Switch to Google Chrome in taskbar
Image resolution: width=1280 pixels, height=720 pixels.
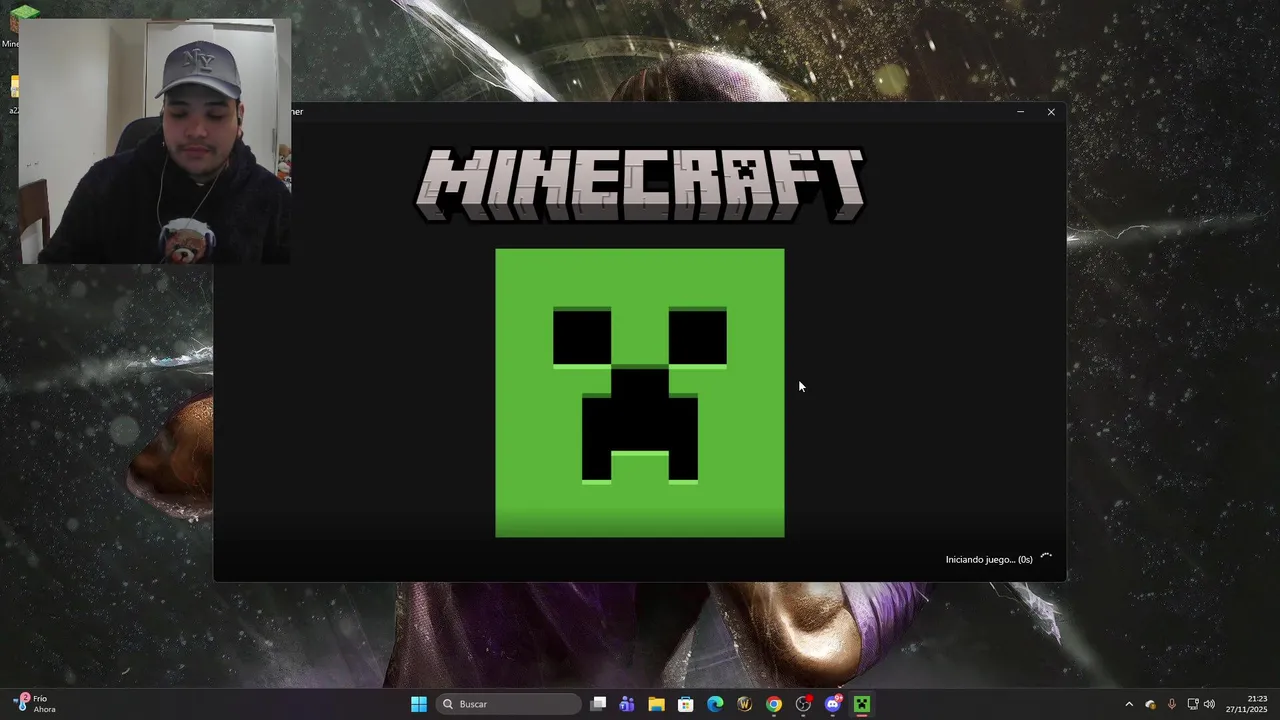point(774,704)
